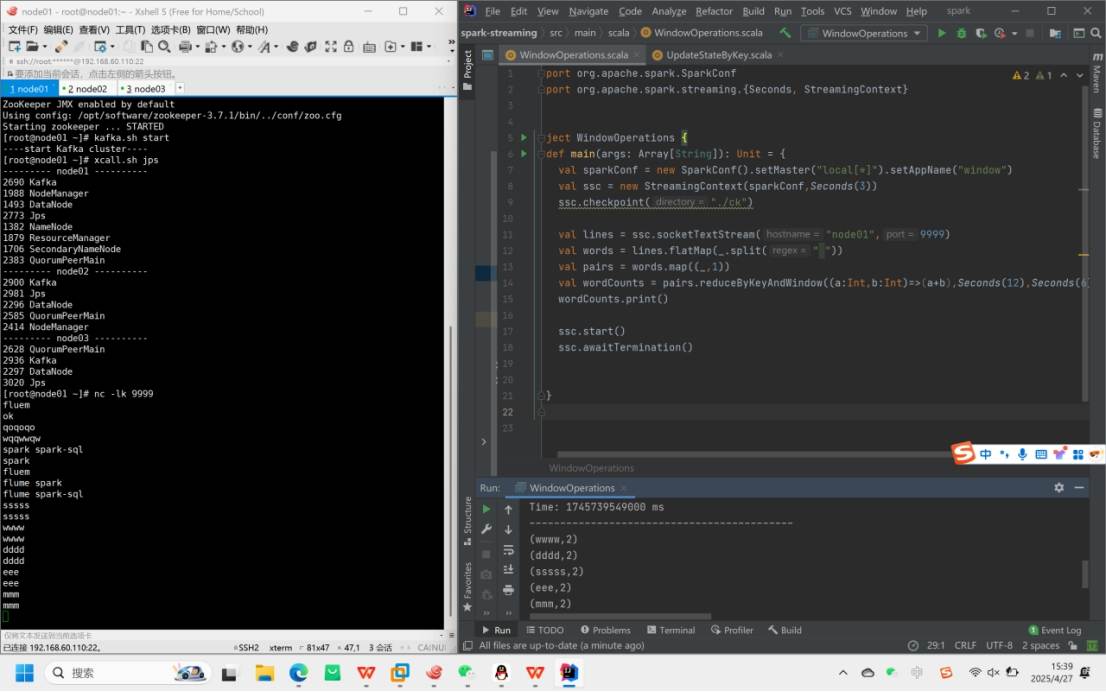Click the print icon in Run console

click(508, 590)
